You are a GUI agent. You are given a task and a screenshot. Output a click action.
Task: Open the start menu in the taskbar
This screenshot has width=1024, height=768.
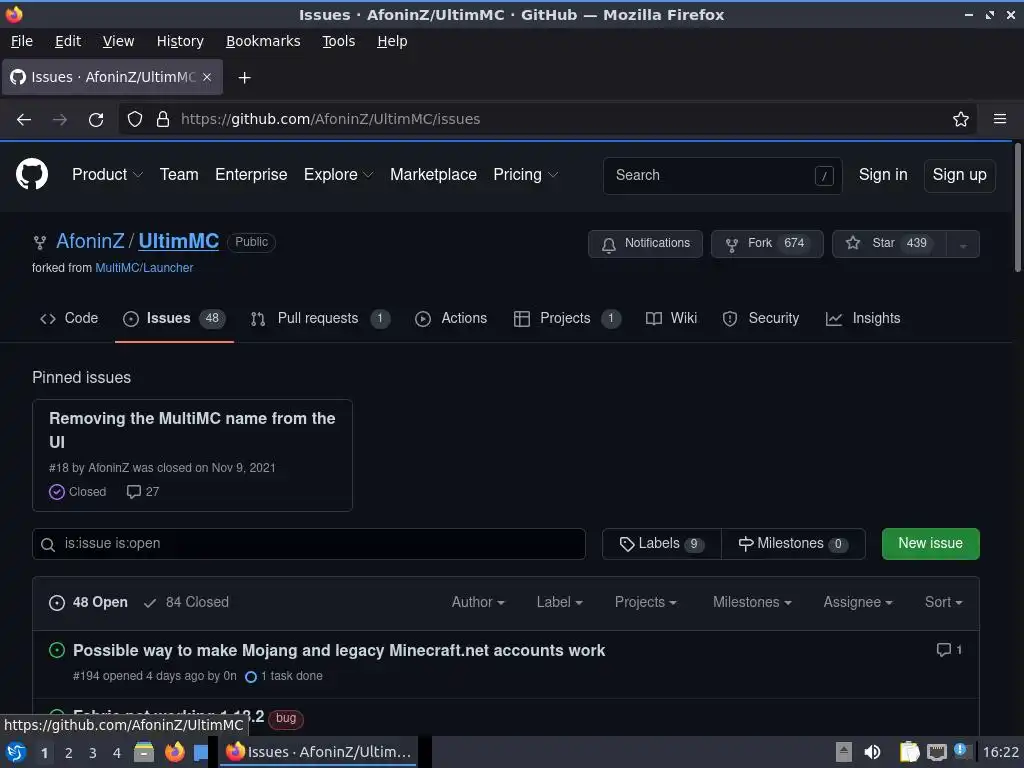tap(16, 752)
